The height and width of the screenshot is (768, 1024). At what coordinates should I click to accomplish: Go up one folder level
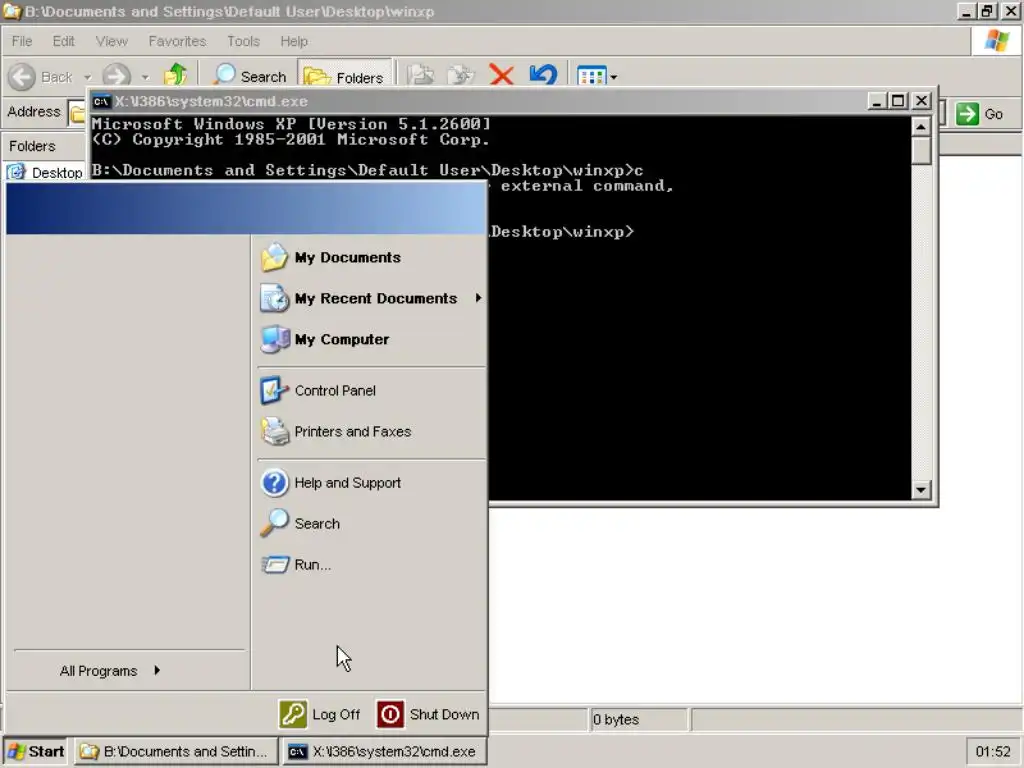pos(175,75)
